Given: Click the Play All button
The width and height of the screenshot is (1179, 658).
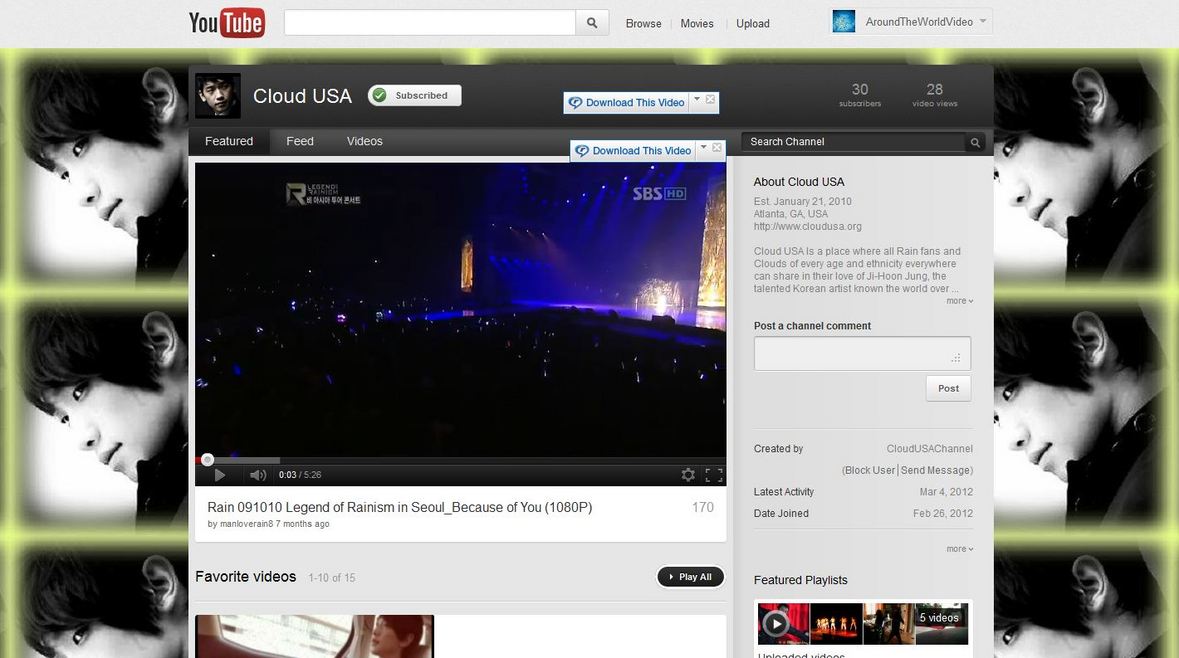Looking at the screenshot, I should [690, 577].
